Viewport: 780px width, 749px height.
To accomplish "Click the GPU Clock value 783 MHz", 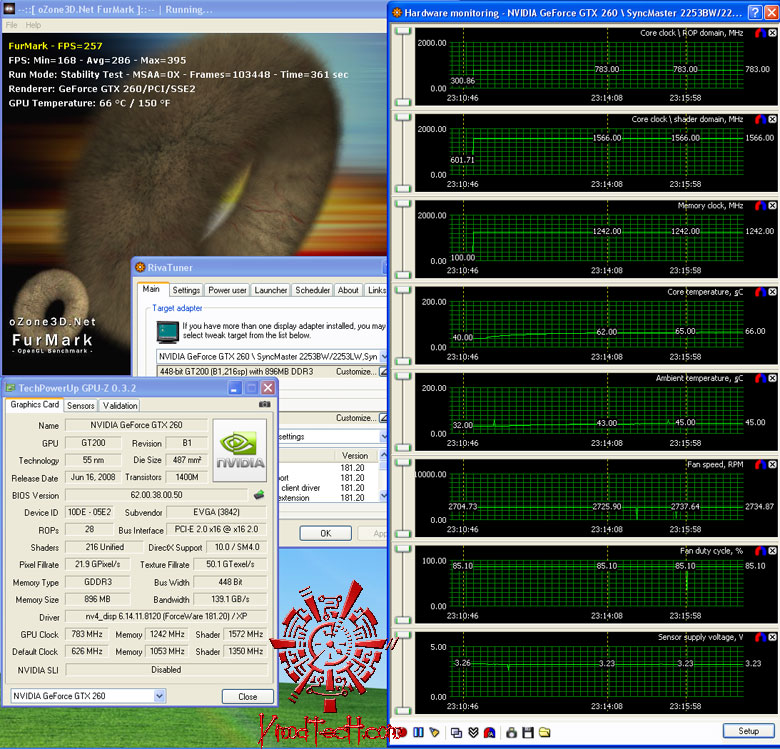I will tap(87, 634).
